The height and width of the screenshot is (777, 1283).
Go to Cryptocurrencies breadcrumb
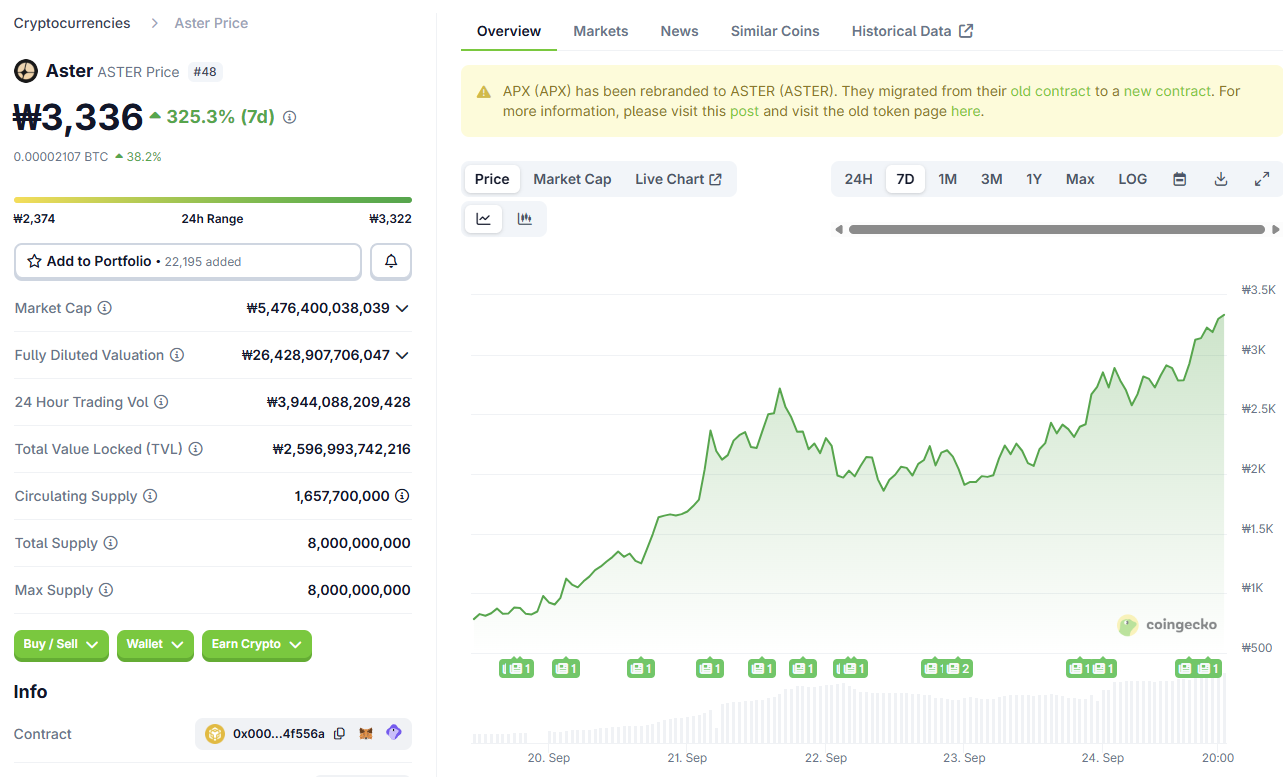pyautogui.click(x=72, y=23)
